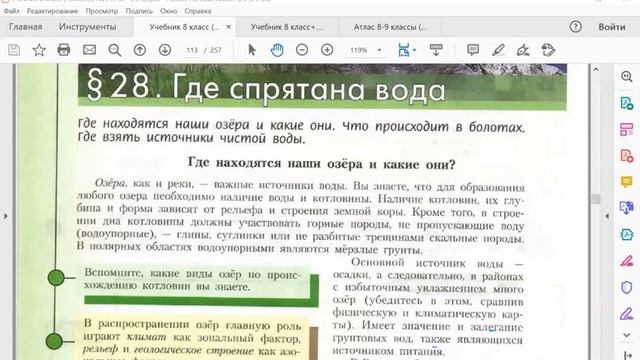Click the fit page width icon
Image resolution: width=640 pixels, height=360 pixels.
pos(404,50)
